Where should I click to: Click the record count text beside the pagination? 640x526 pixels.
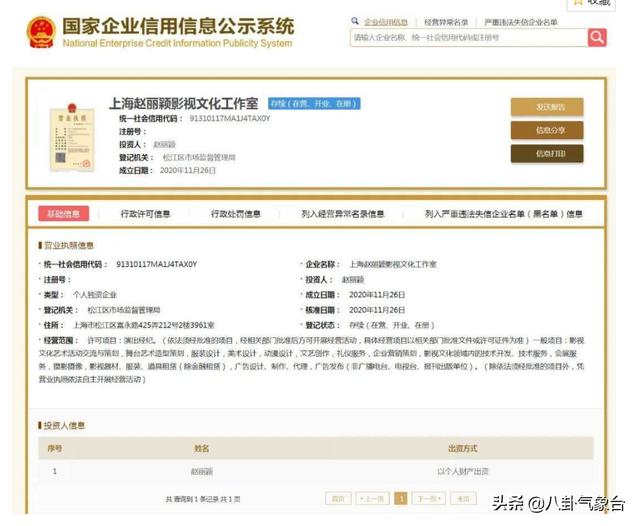point(202,499)
